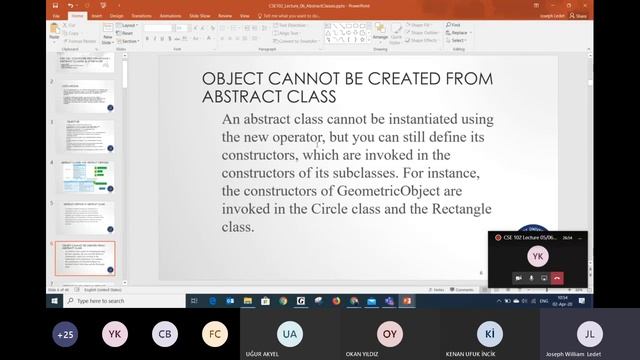Open the Shape Outline dropdown

click(x=422, y=33)
